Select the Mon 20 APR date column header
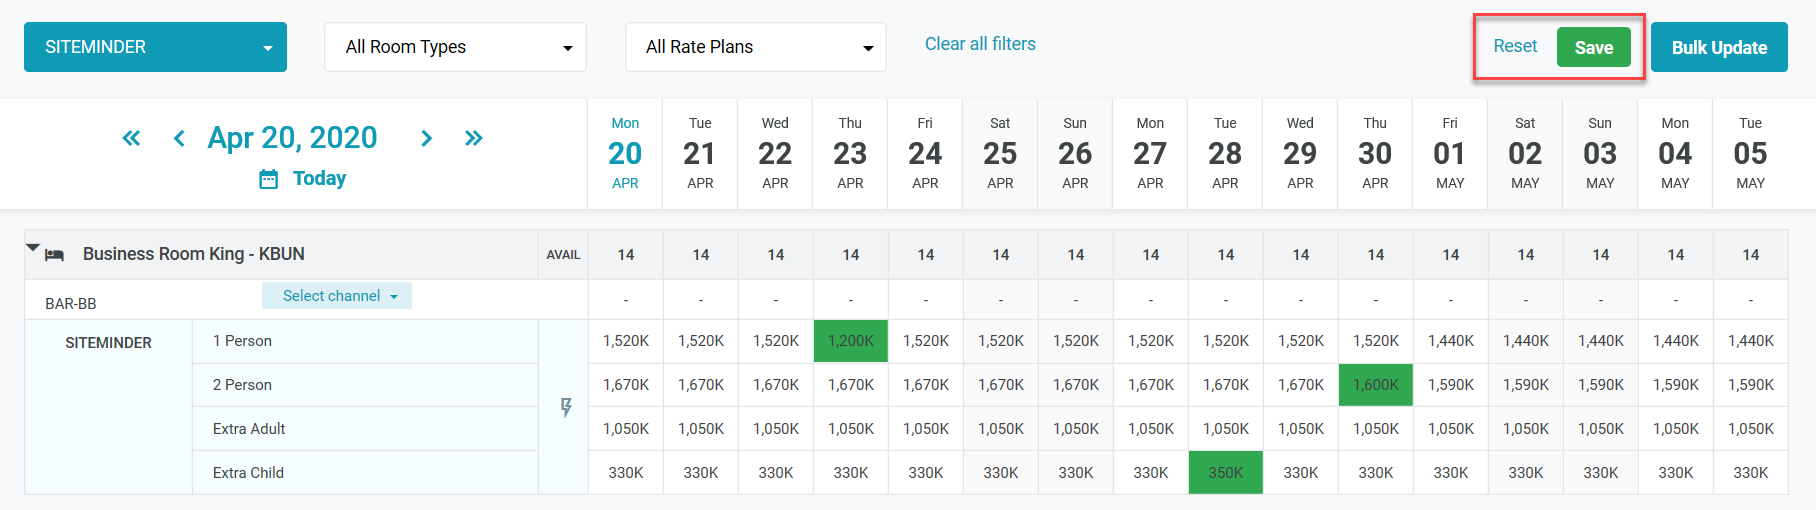The width and height of the screenshot is (1816, 510). (x=625, y=153)
